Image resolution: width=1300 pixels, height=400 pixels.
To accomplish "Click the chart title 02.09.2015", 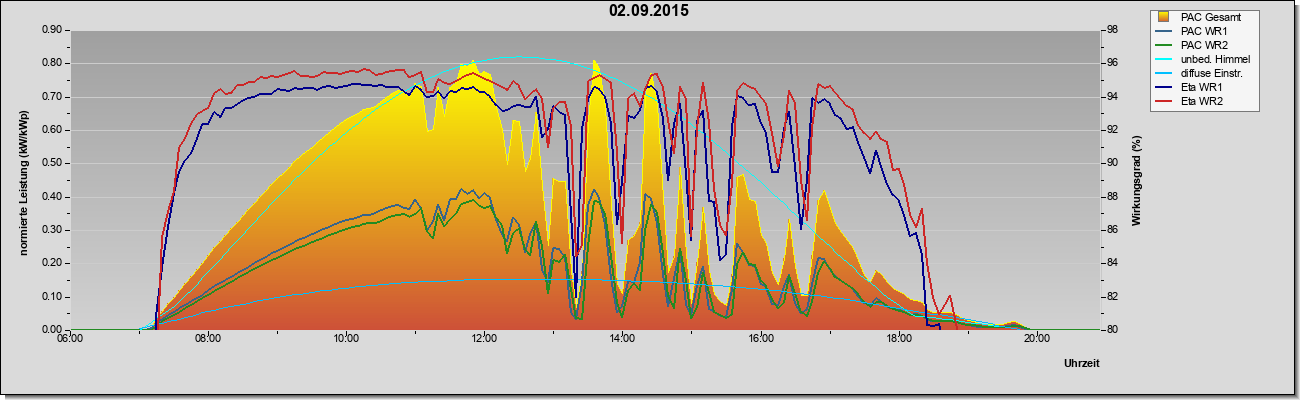I will (x=649, y=11).
